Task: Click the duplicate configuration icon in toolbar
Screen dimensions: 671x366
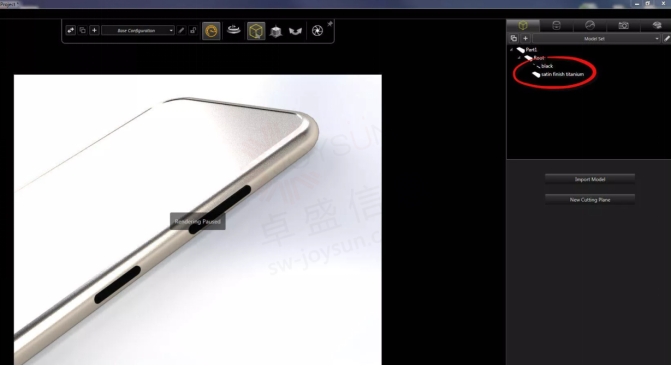Action: (83, 30)
